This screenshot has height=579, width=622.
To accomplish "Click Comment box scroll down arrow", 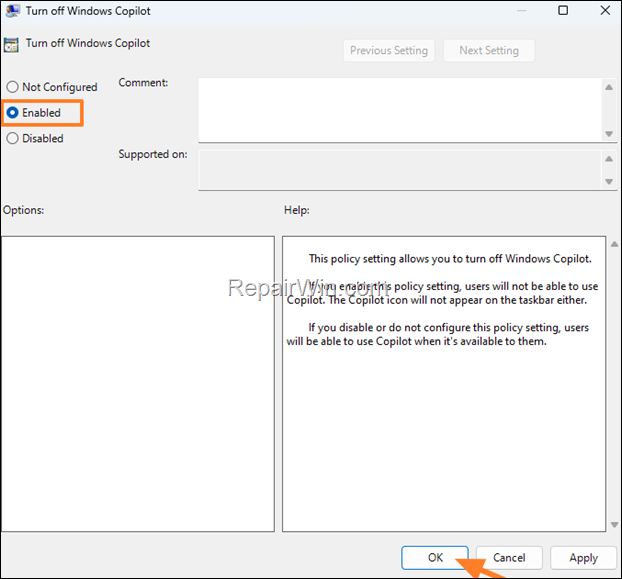I will click(609, 134).
